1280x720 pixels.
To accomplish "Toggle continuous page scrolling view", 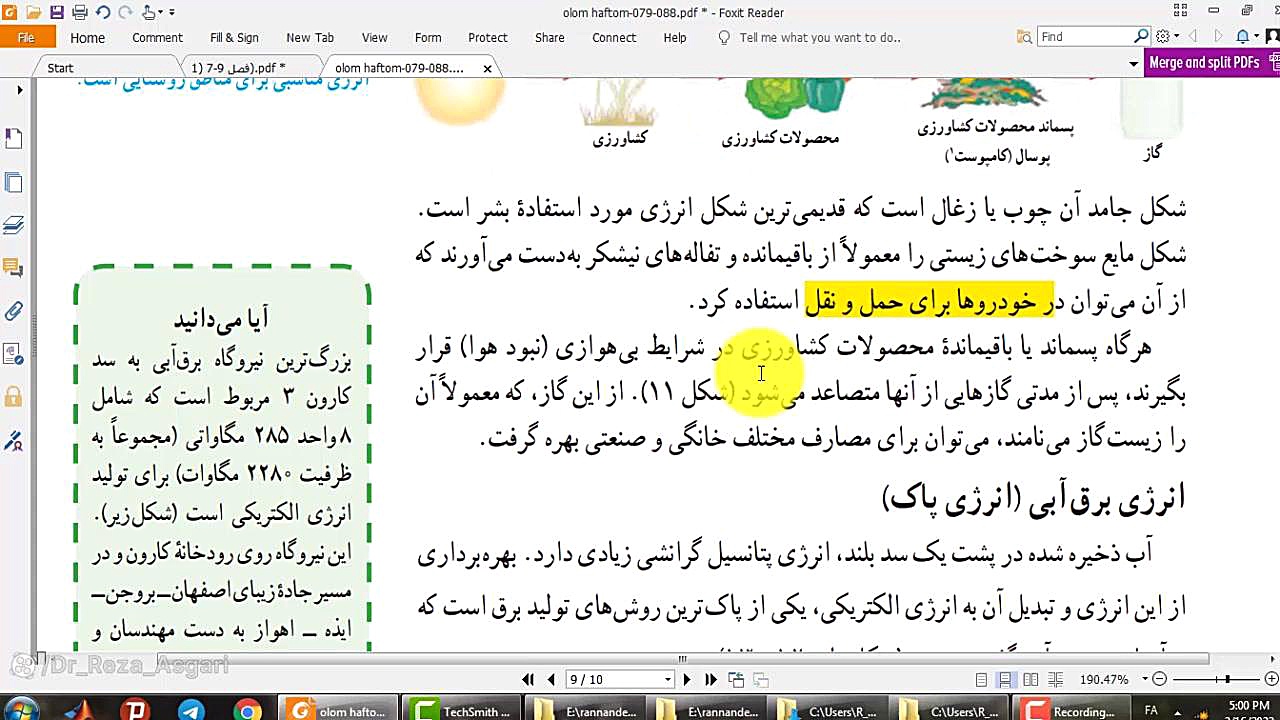I will 1006,680.
